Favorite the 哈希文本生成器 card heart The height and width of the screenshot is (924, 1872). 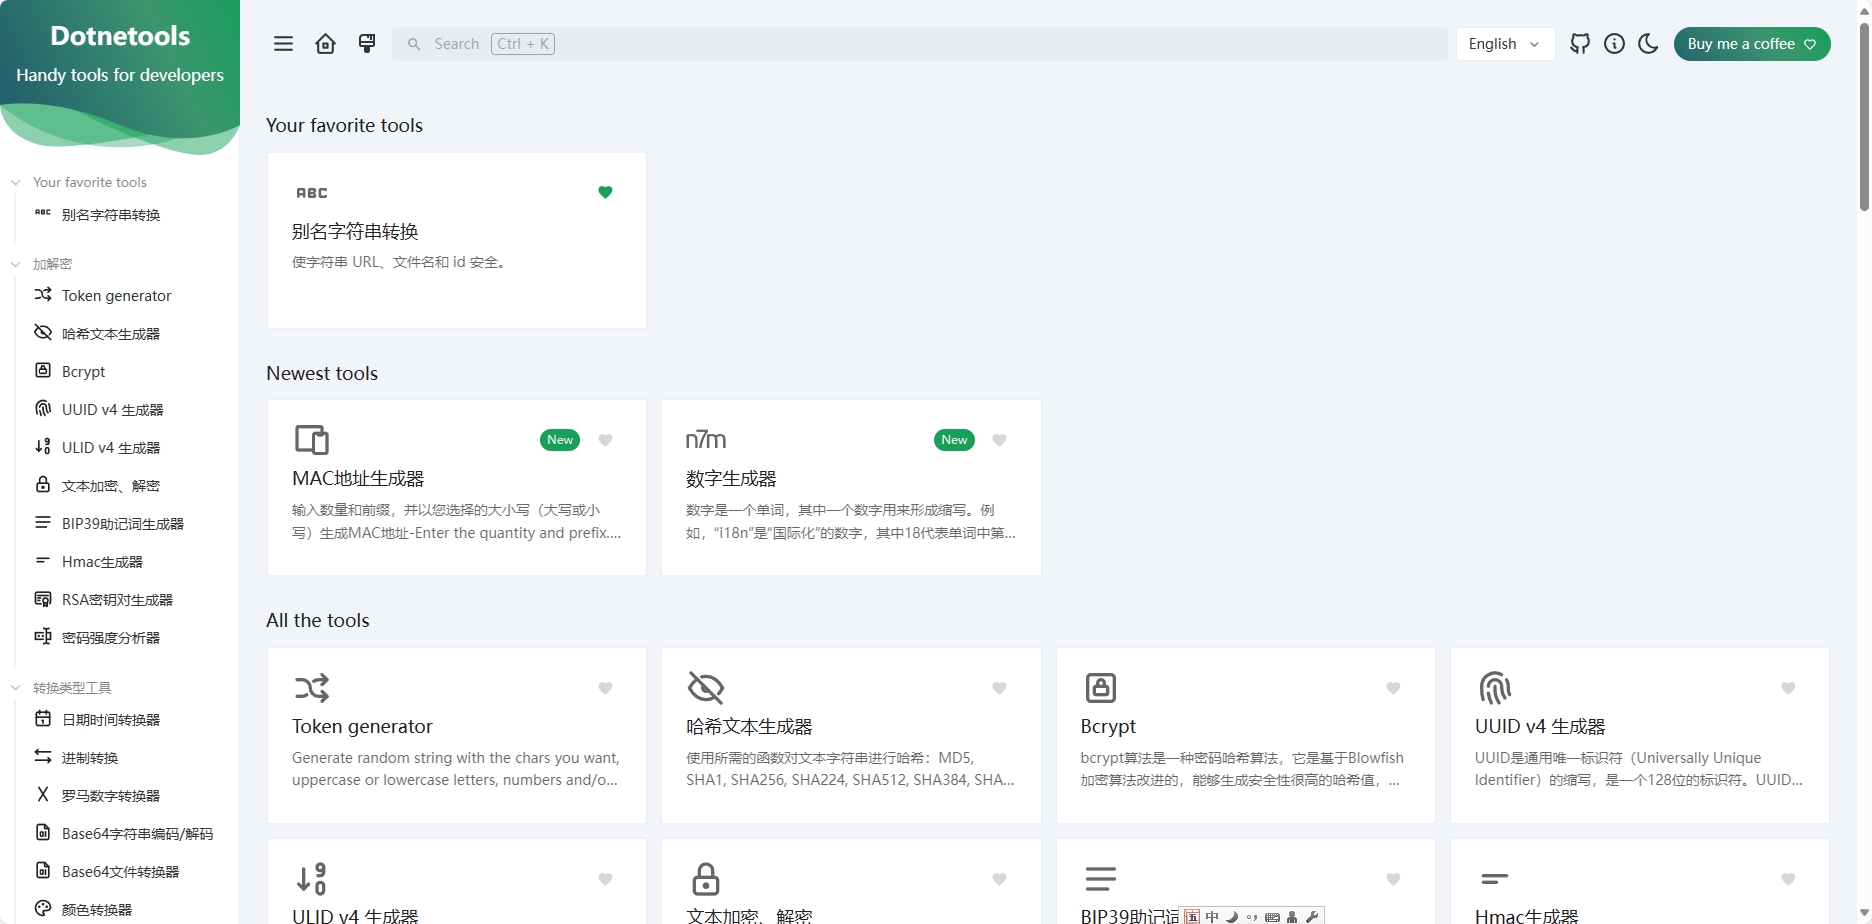coord(999,688)
